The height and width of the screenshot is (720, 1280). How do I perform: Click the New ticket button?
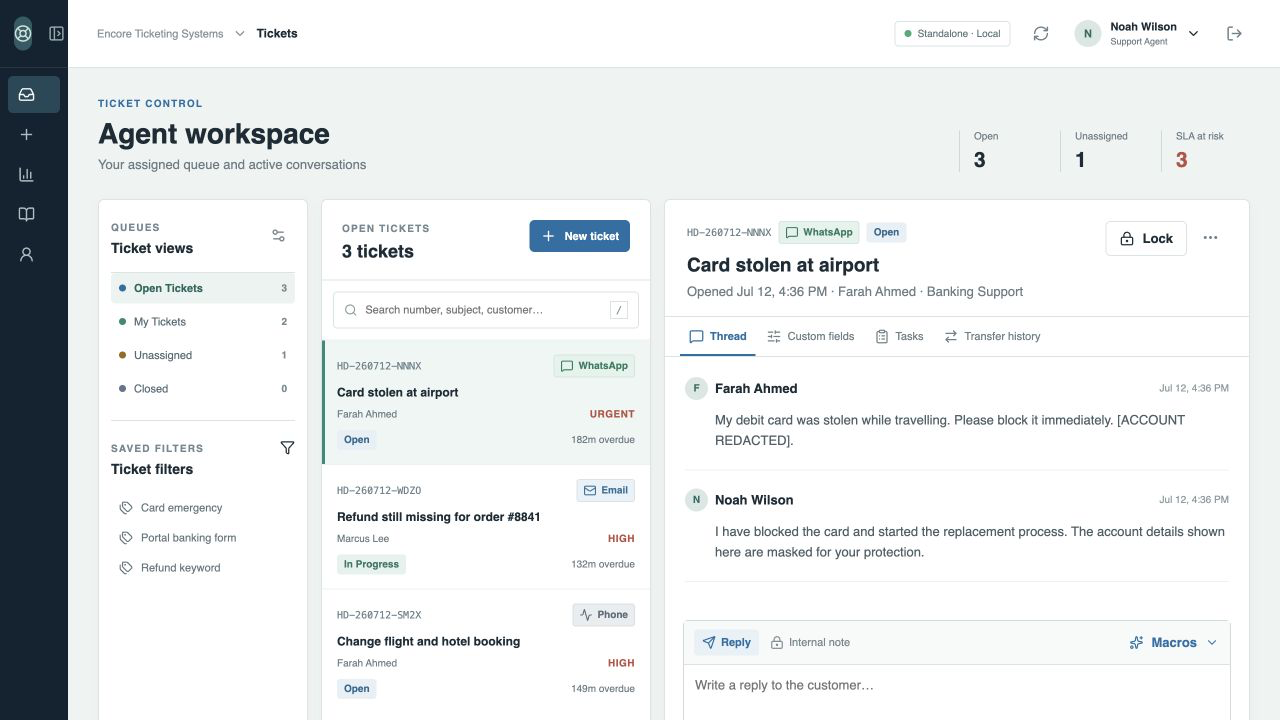tap(580, 236)
